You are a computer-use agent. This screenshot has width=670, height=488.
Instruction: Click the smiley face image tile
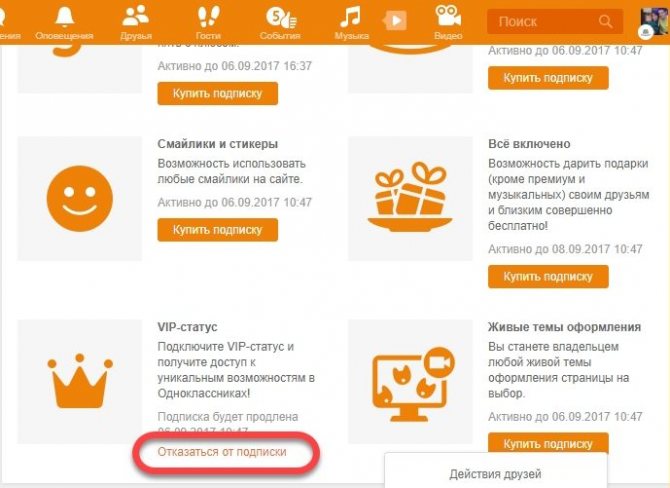[x=80, y=199]
